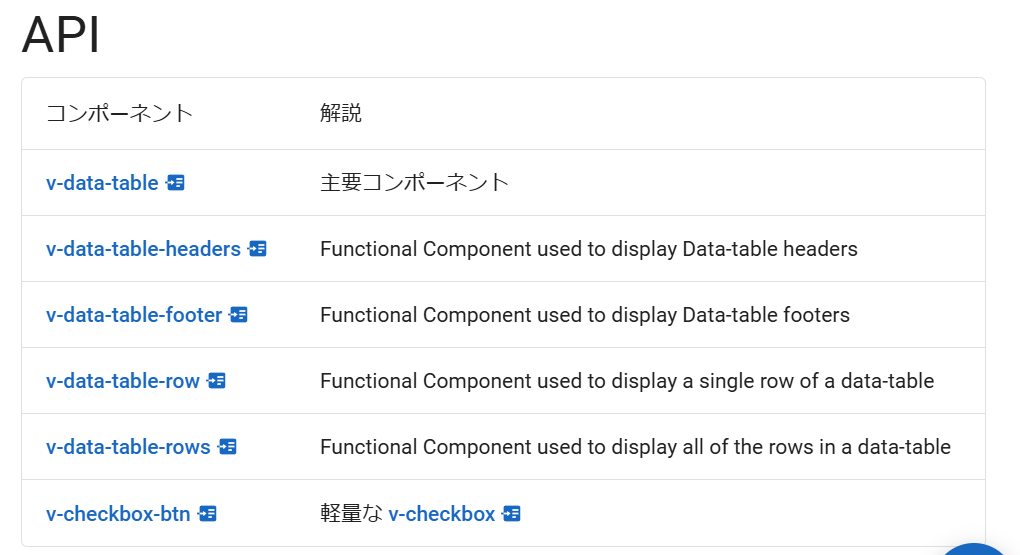1020x555 pixels.
Task: Click the page icon beside v-data-table-headers
Action: (258, 249)
